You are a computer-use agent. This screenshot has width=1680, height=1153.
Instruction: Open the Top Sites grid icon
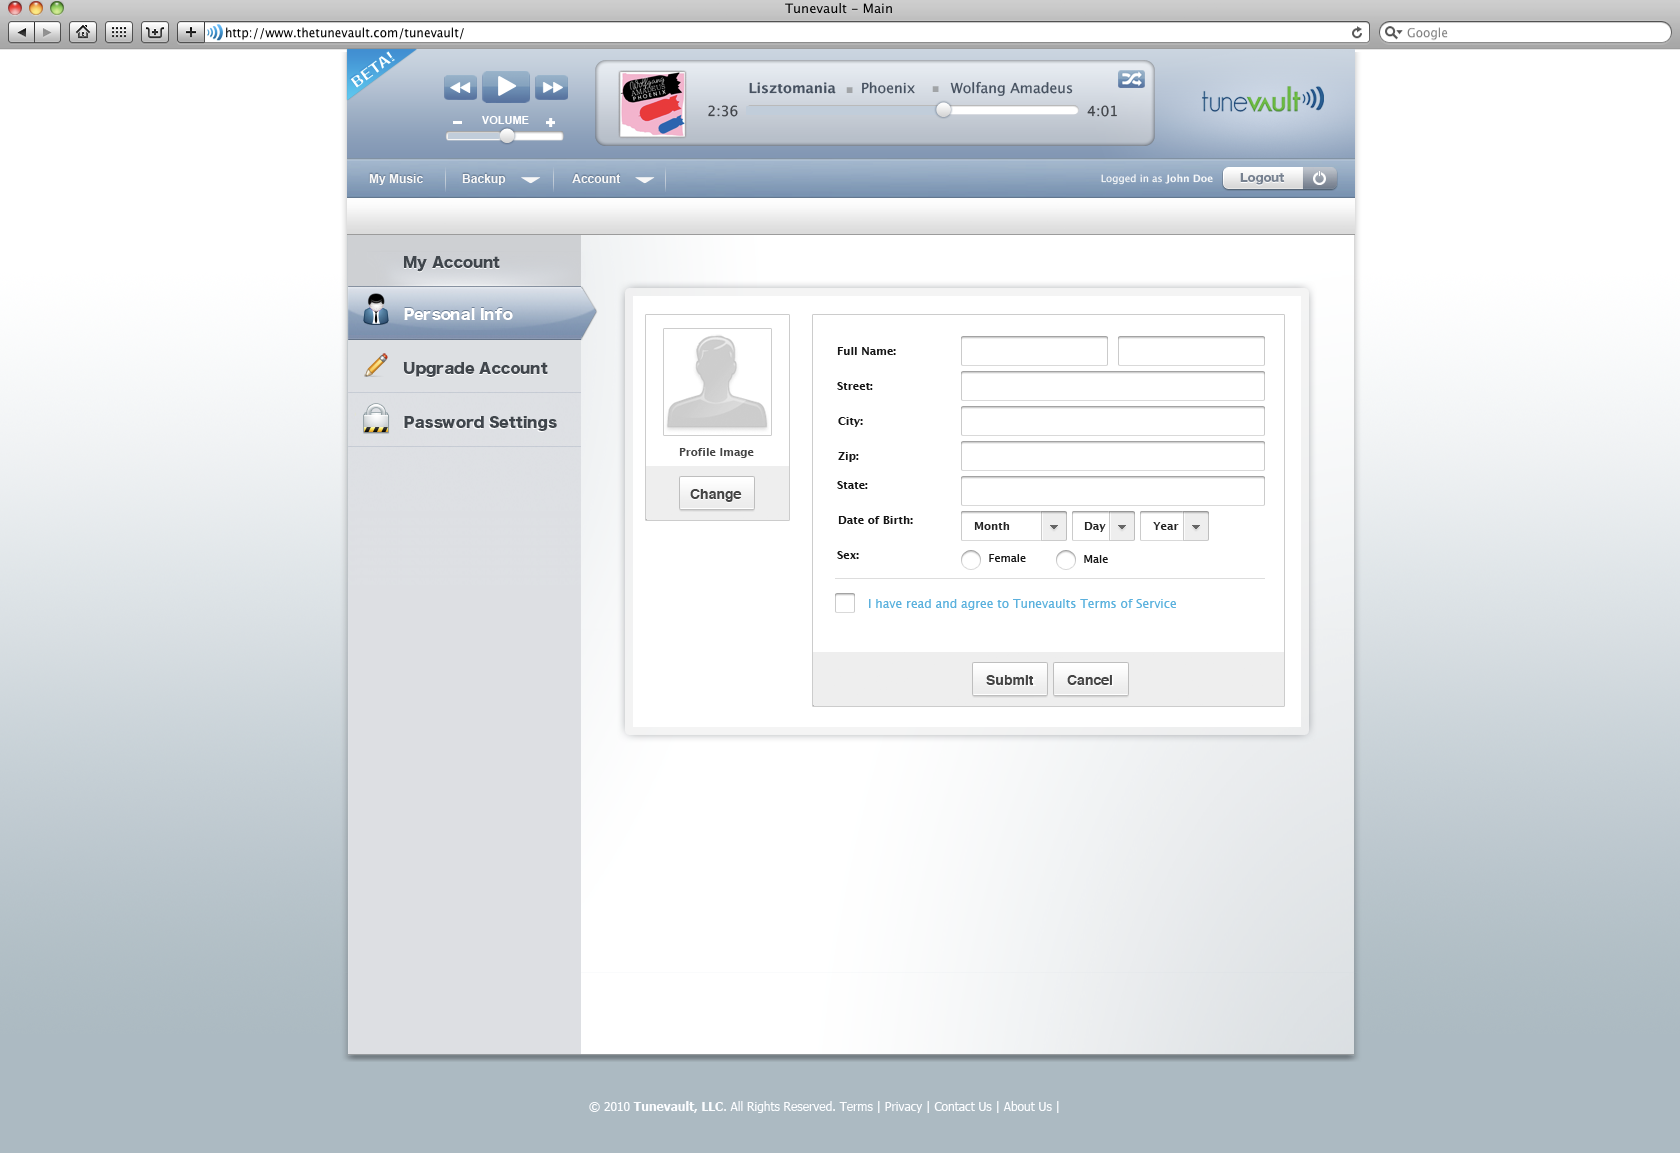pos(119,32)
